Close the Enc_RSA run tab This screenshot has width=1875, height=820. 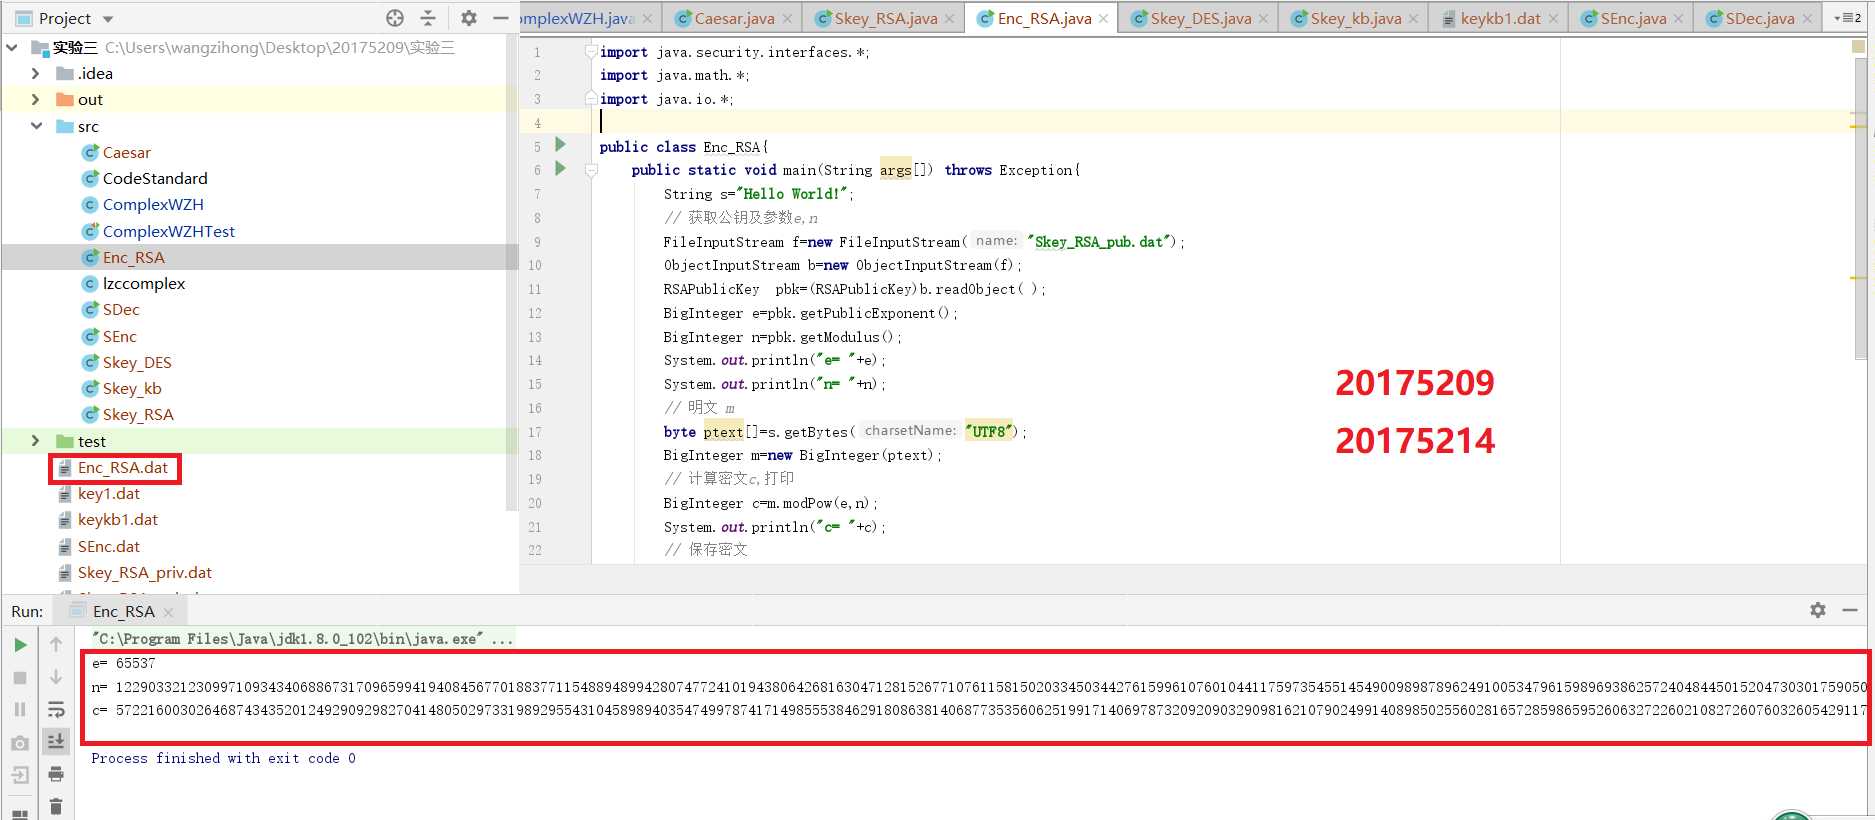168,612
